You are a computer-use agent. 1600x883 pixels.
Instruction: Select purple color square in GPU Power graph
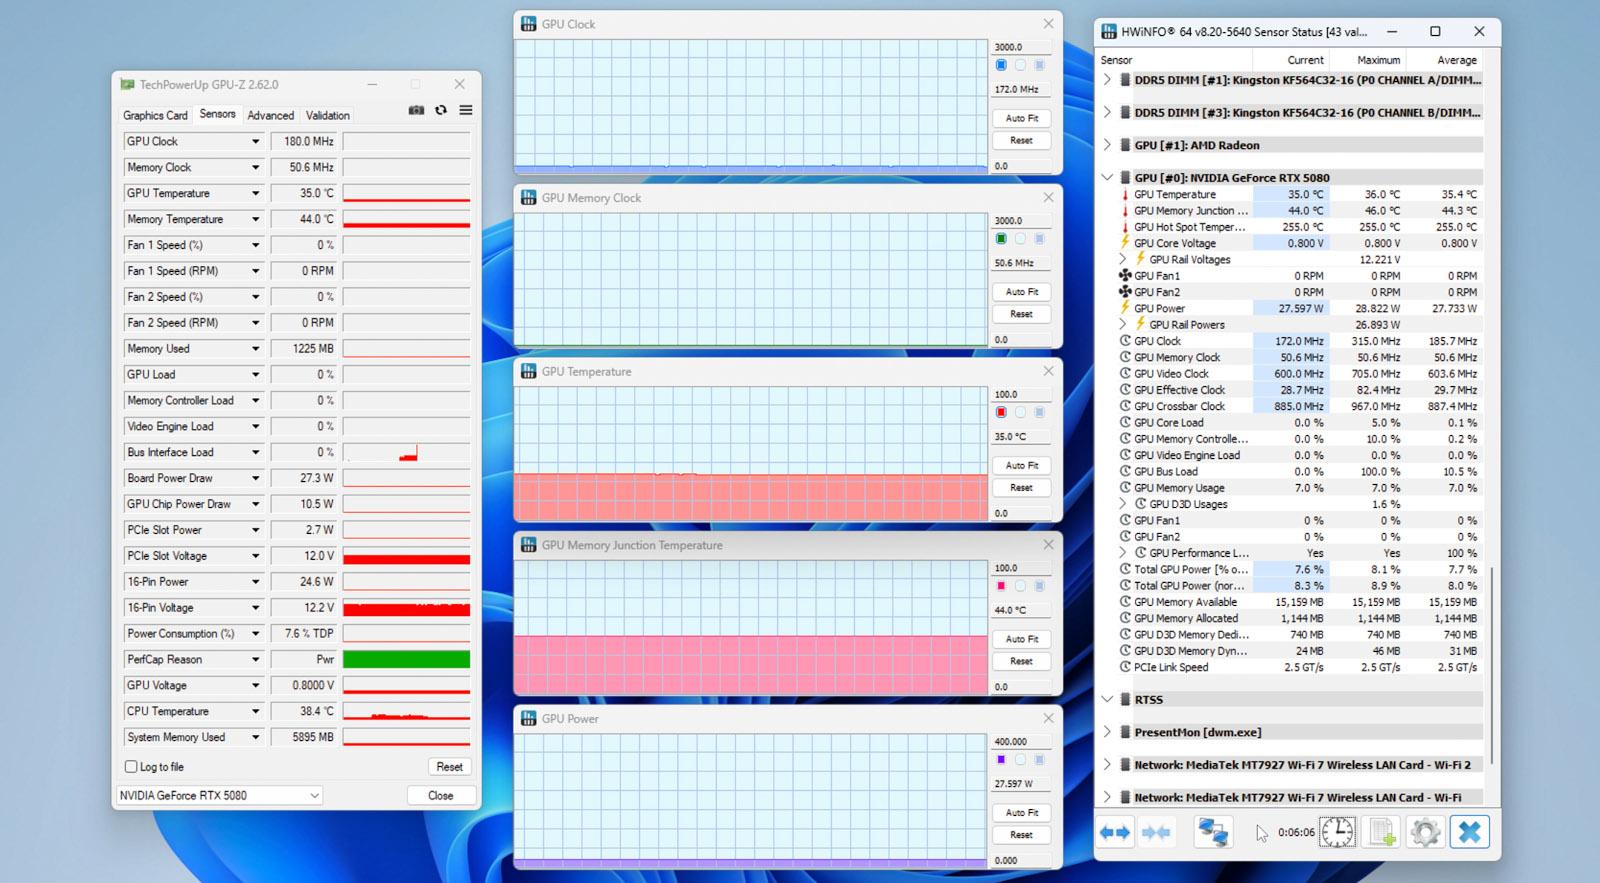click(x=1001, y=760)
